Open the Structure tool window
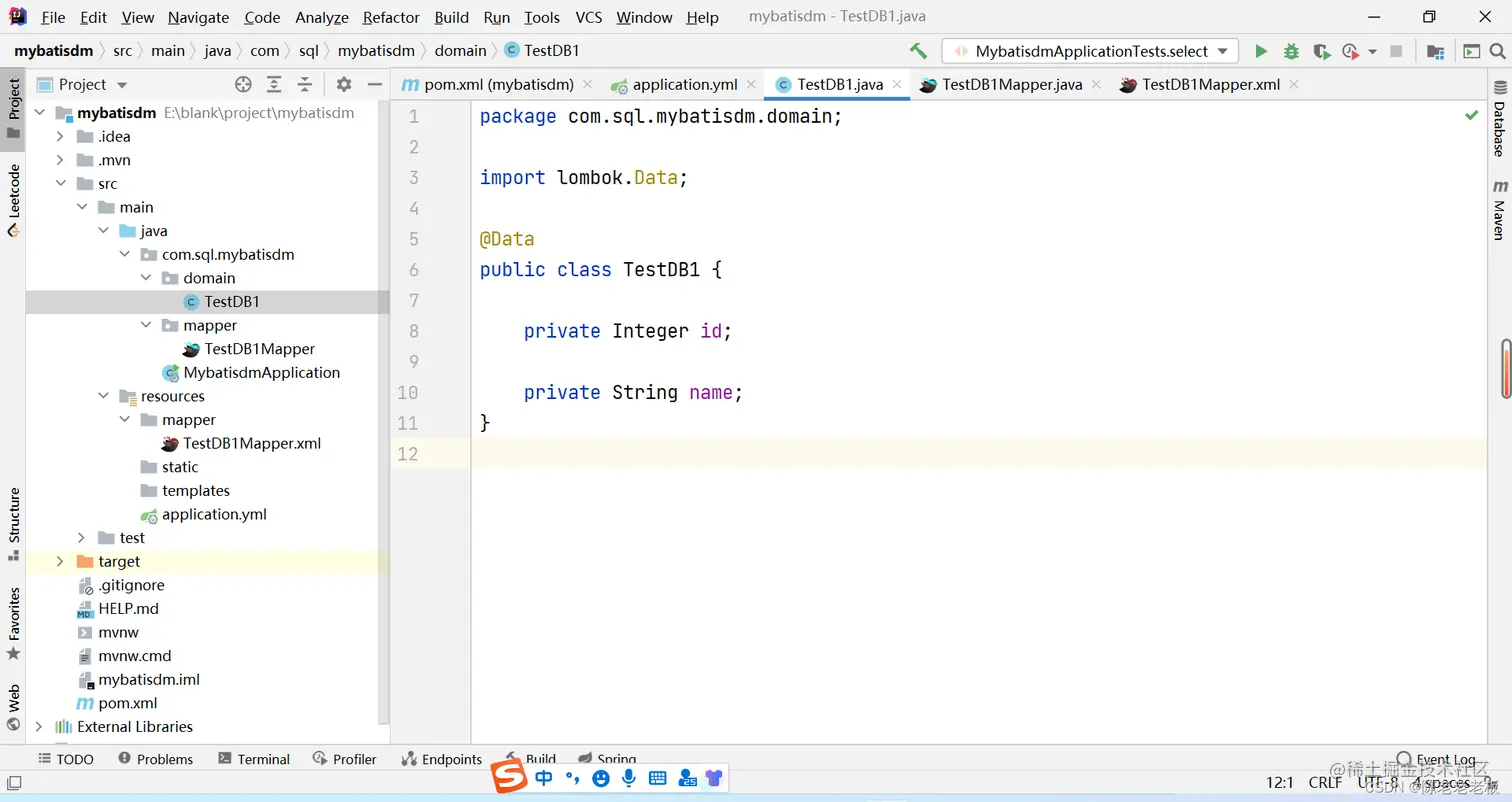This screenshot has height=802, width=1512. coord(13,524)
